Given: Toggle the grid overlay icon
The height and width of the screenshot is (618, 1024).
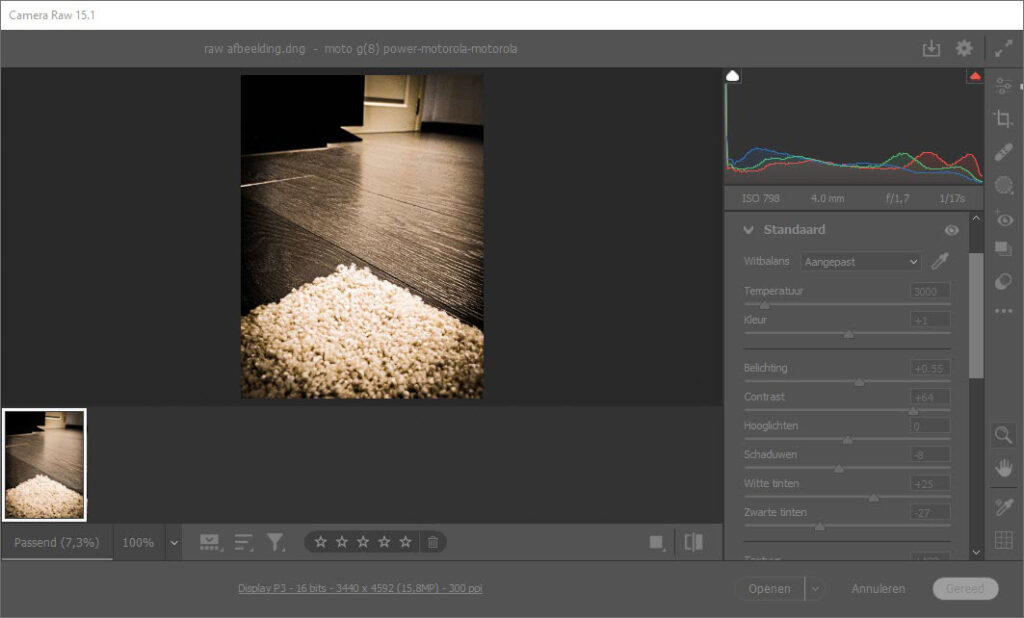Looking at the screenshot, I should pyautogui.click(x=1004, y=540).
